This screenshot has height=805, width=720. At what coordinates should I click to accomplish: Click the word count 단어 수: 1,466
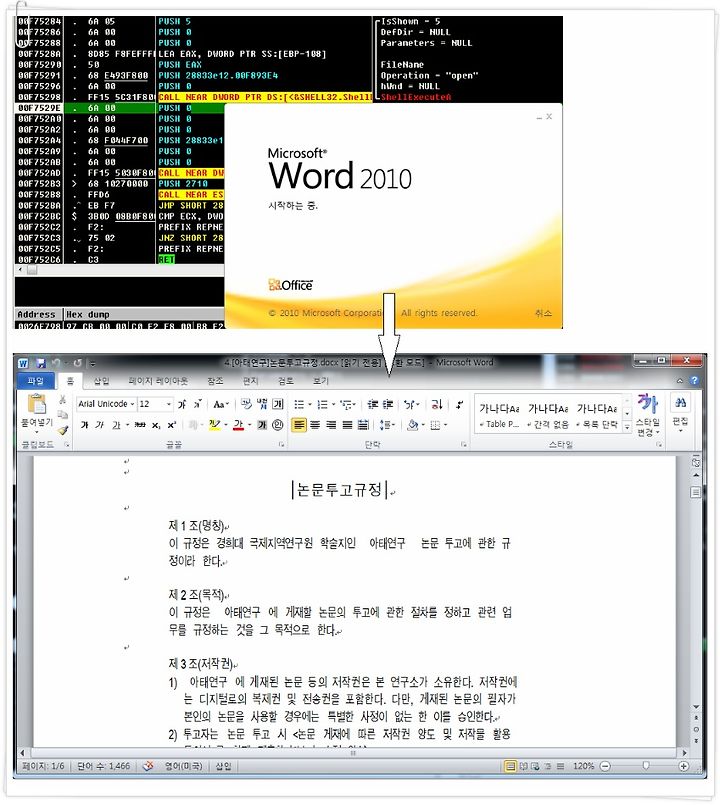103,766
